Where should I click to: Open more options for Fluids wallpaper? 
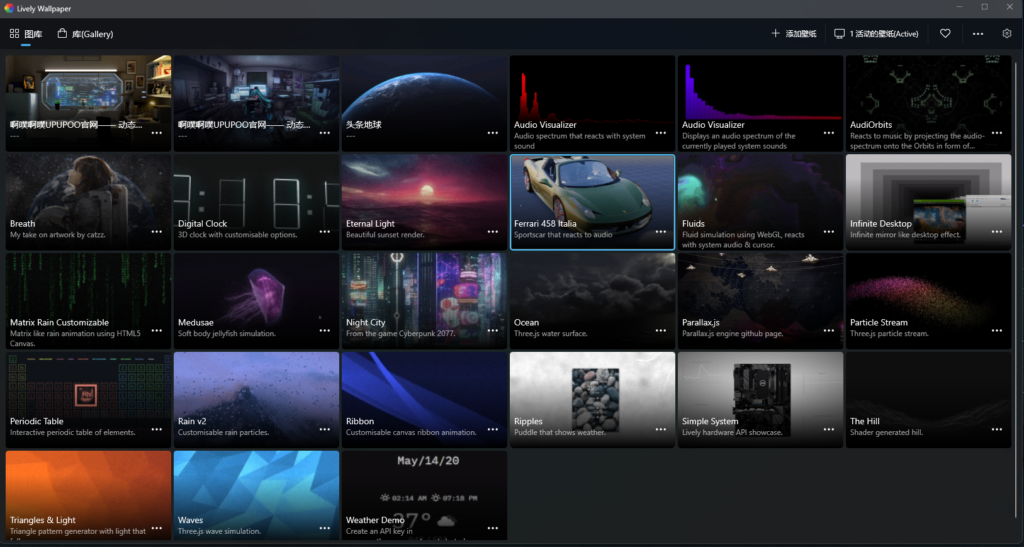(x=829, y=232)
